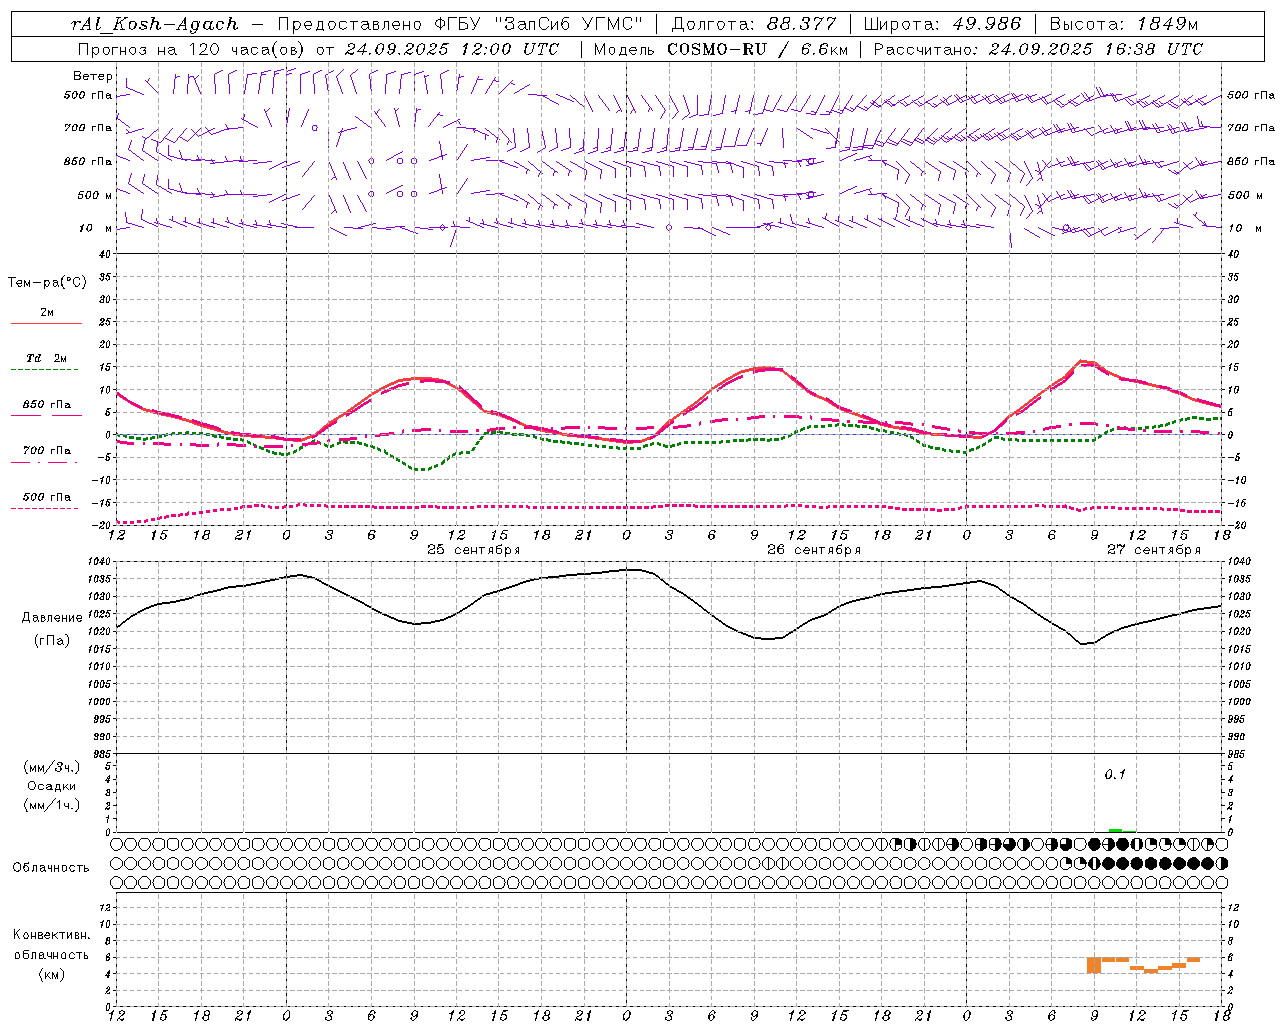Click the Прогноз на 120 часа(ов) text
This screenshot has width=1280, height=1024.
[x=193, y=49]
